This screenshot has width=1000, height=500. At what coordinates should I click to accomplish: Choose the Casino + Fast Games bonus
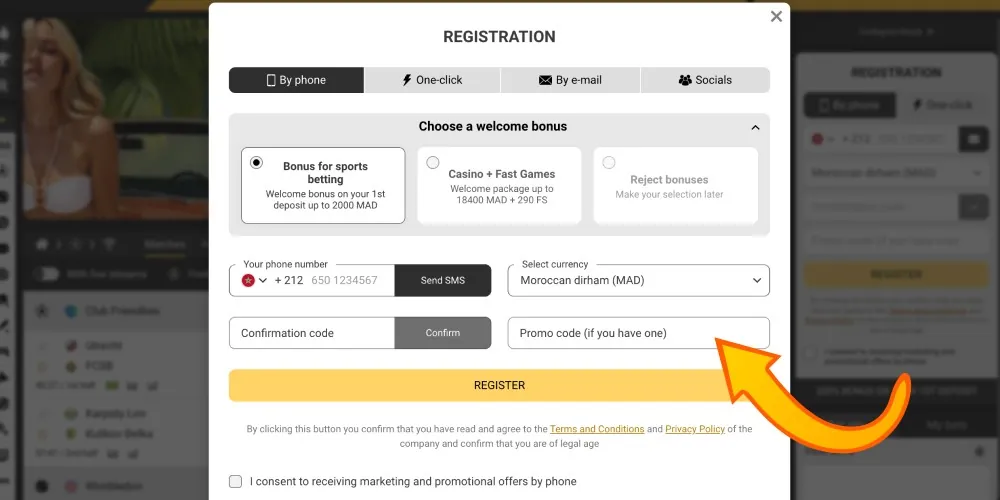click(x=433, y=163)
